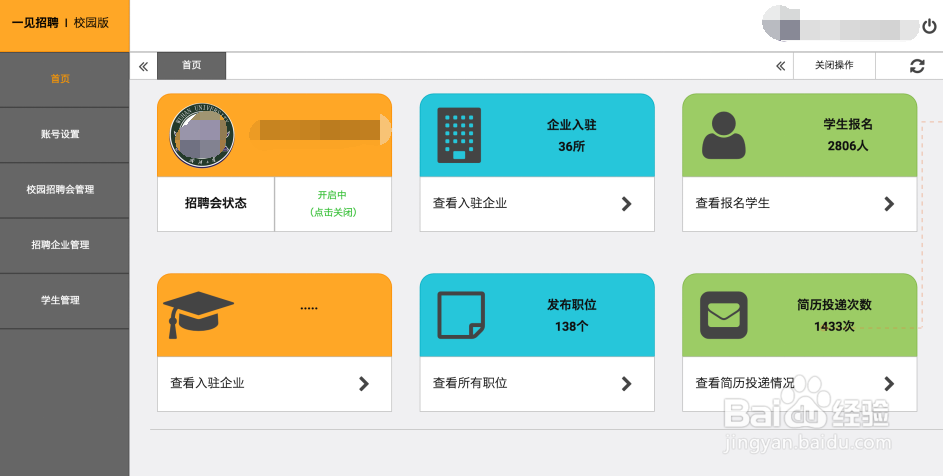Click the 招聘会状态 label

[215, 203]
